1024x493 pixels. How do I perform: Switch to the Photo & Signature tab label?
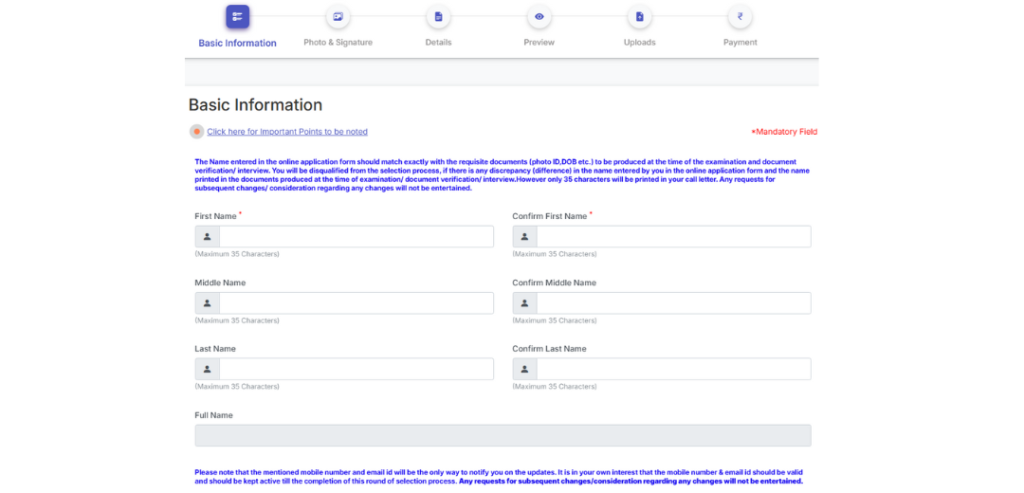(338, 43)
